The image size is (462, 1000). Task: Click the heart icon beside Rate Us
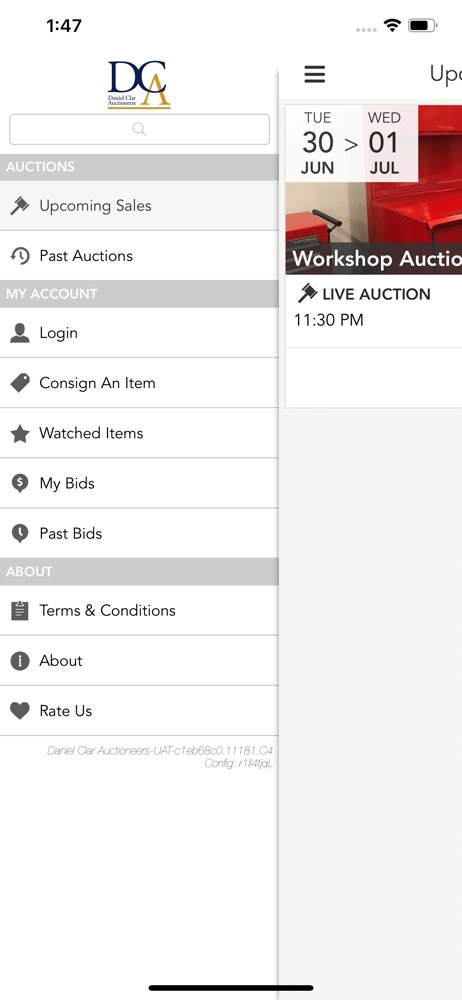click(x=20, y=711)
